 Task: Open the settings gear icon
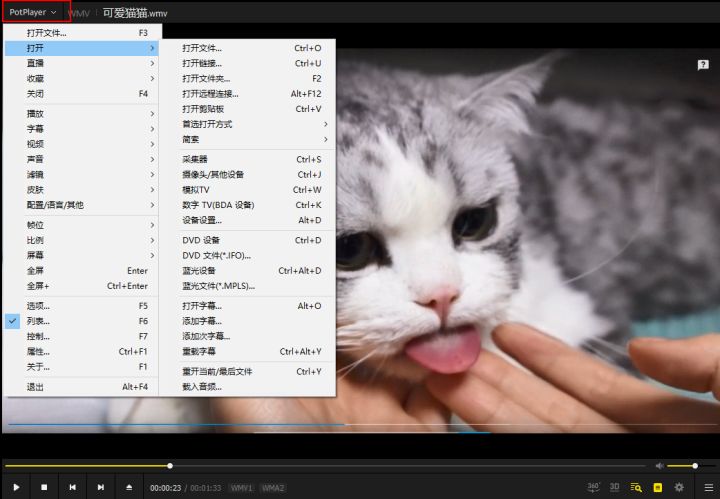pos(679,487)
